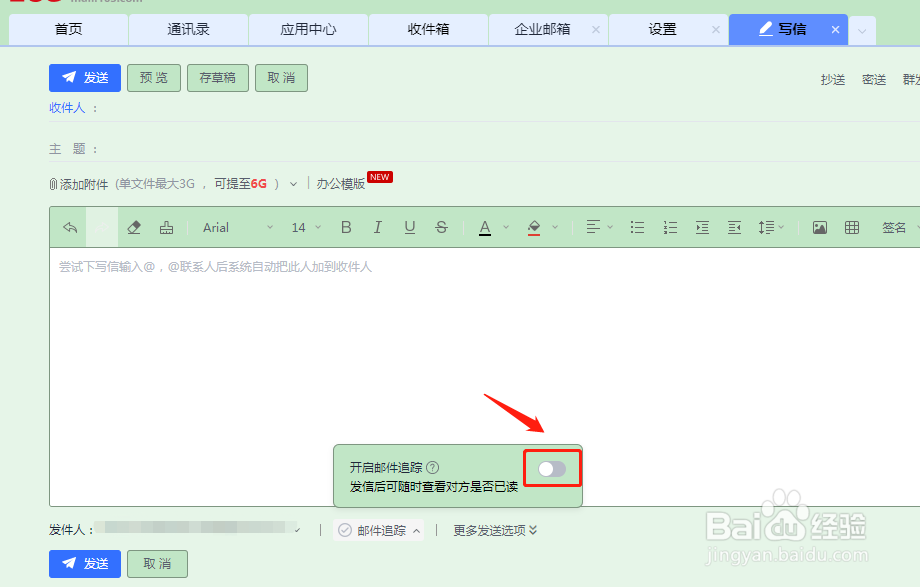Viewport: 920px width, 587px height.
Task: Click the bottom 取消 button
Action: tap(157, 564)
